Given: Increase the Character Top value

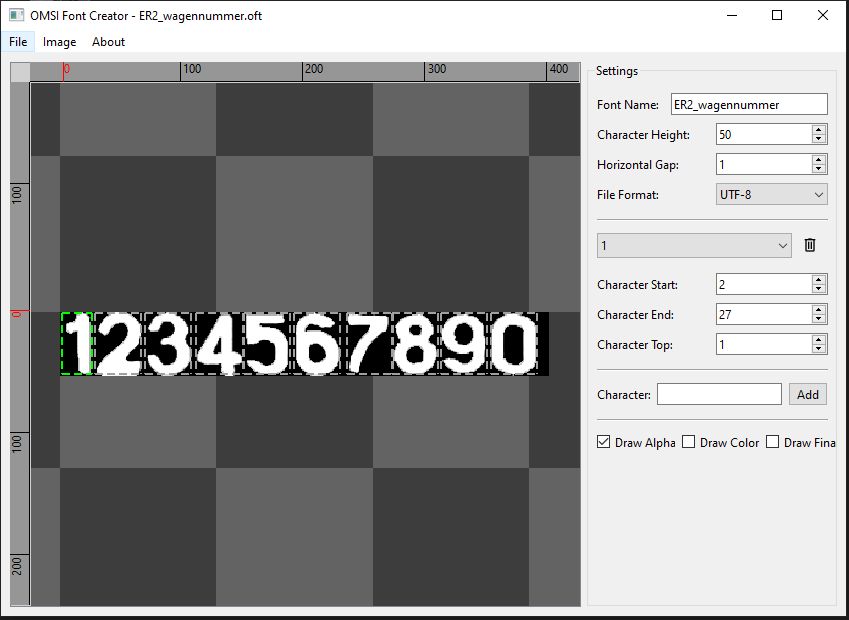Looking at the screenshot, I should click(819, 340).
